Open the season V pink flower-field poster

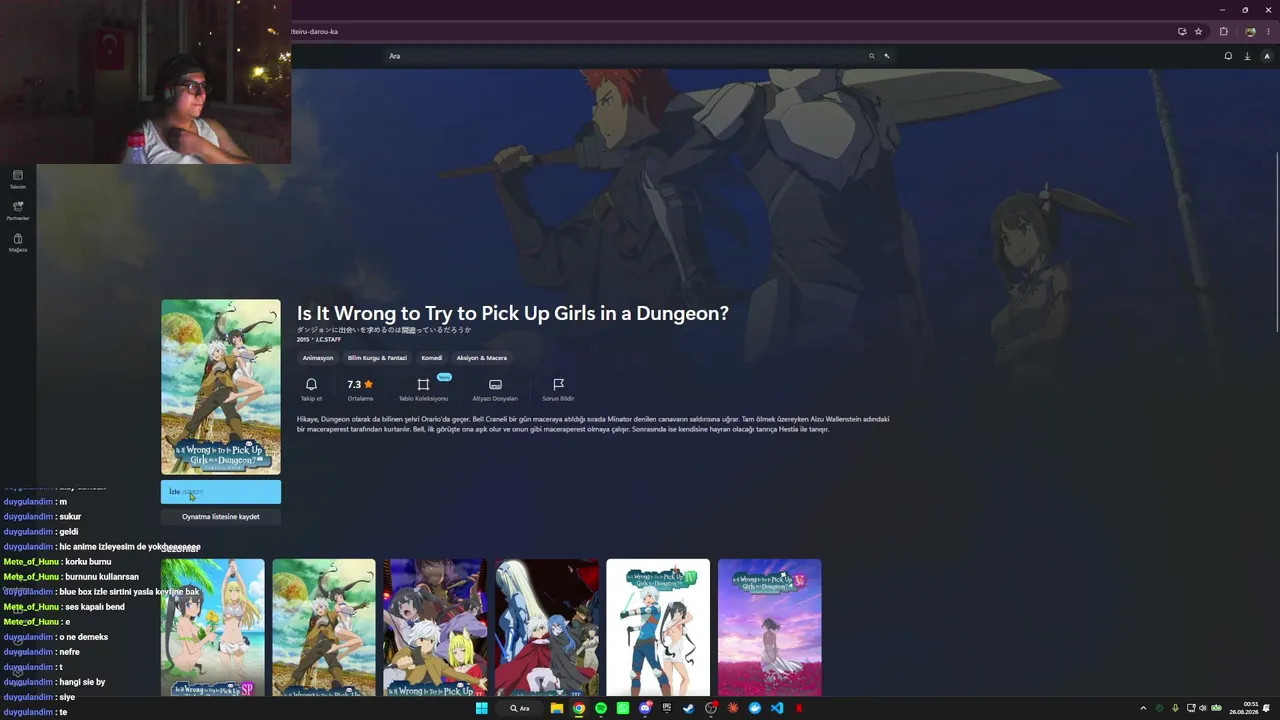click(769, 627)
